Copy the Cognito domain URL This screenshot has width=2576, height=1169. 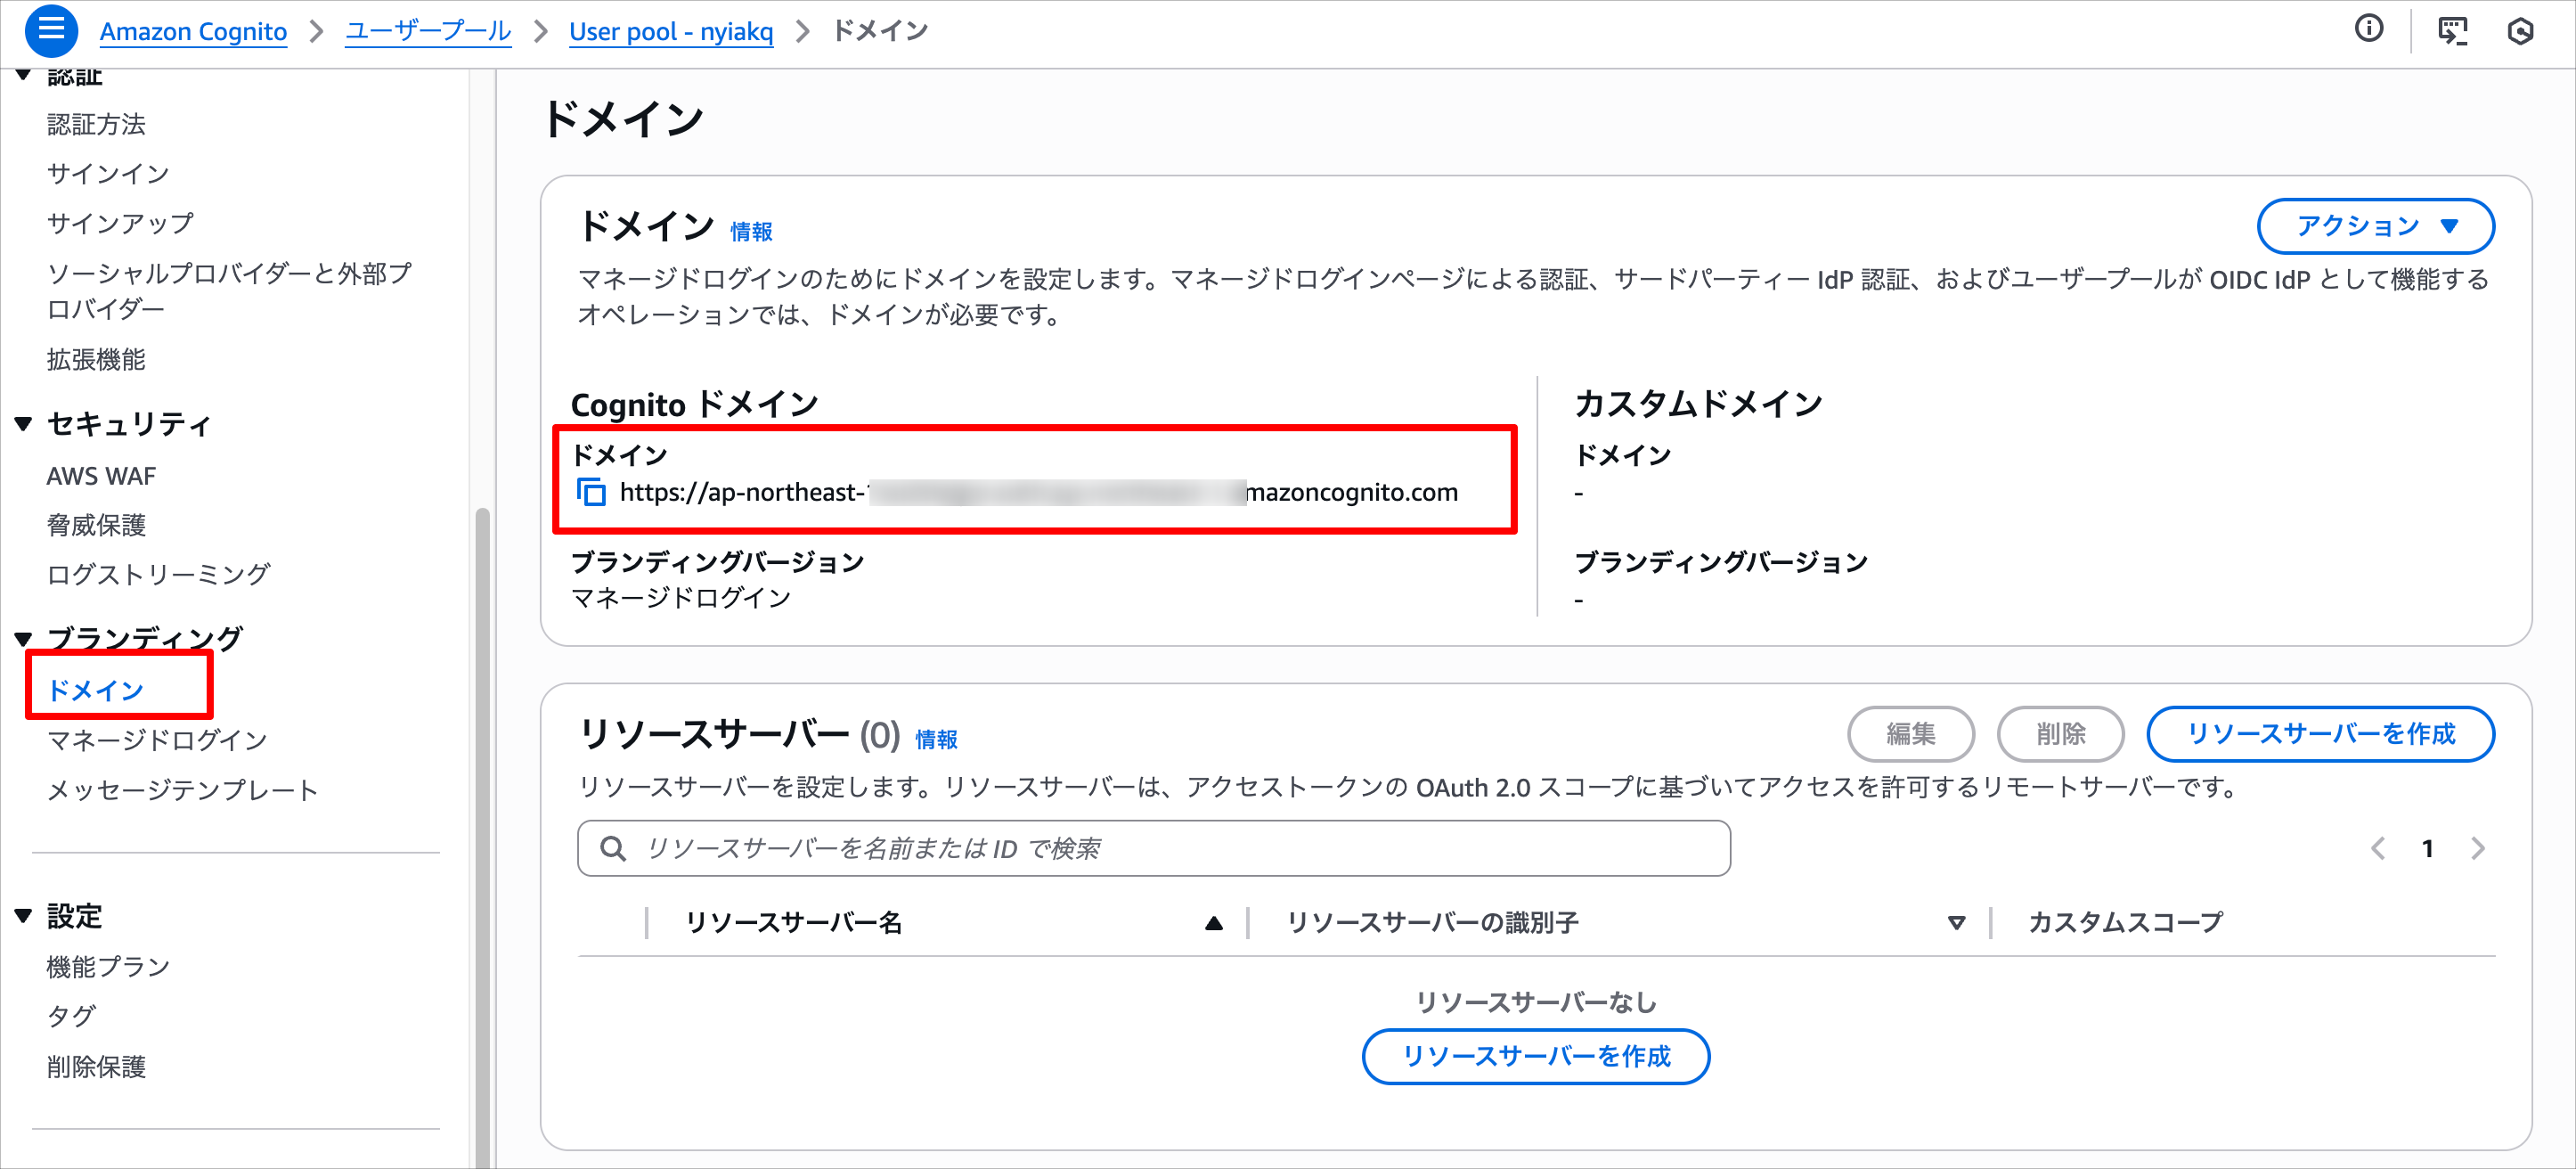(592, 492)
